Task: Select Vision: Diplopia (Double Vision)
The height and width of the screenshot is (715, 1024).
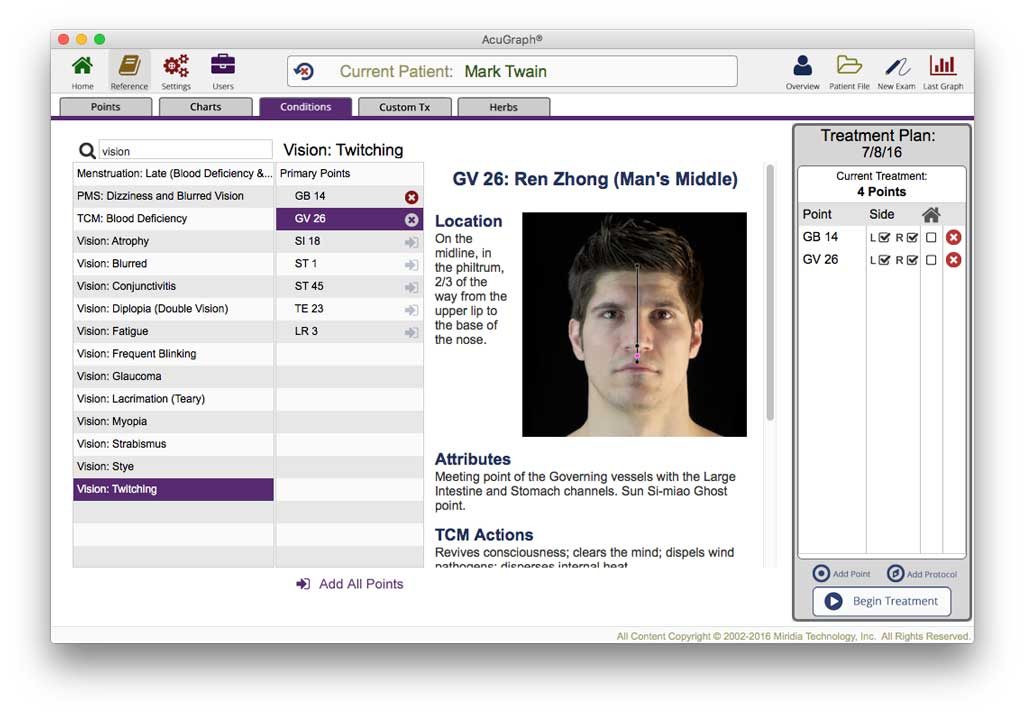Action: [173, 309]
